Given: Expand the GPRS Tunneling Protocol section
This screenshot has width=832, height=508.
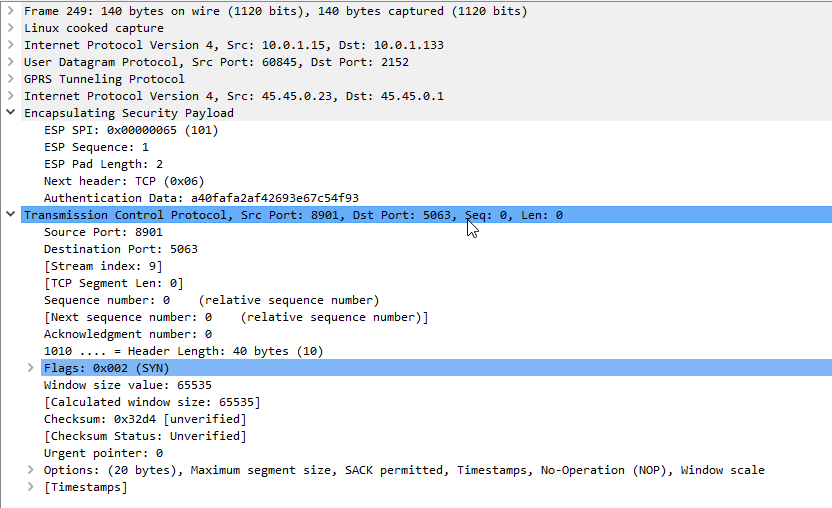Looking at the screenshot, I should pyautogui.click(x=10, y=79).
